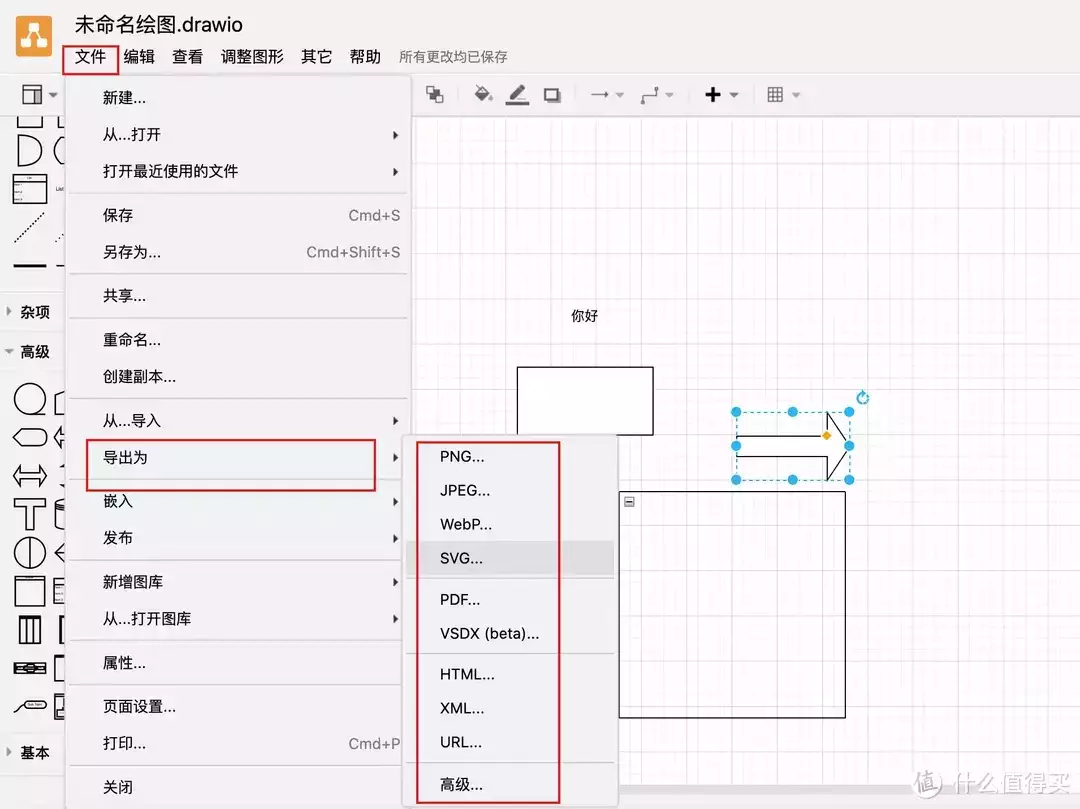The height and width of the screenshot is (809, 1080).
Task: Select the D-shaped delay shape in sidebar
Action: 29,151
